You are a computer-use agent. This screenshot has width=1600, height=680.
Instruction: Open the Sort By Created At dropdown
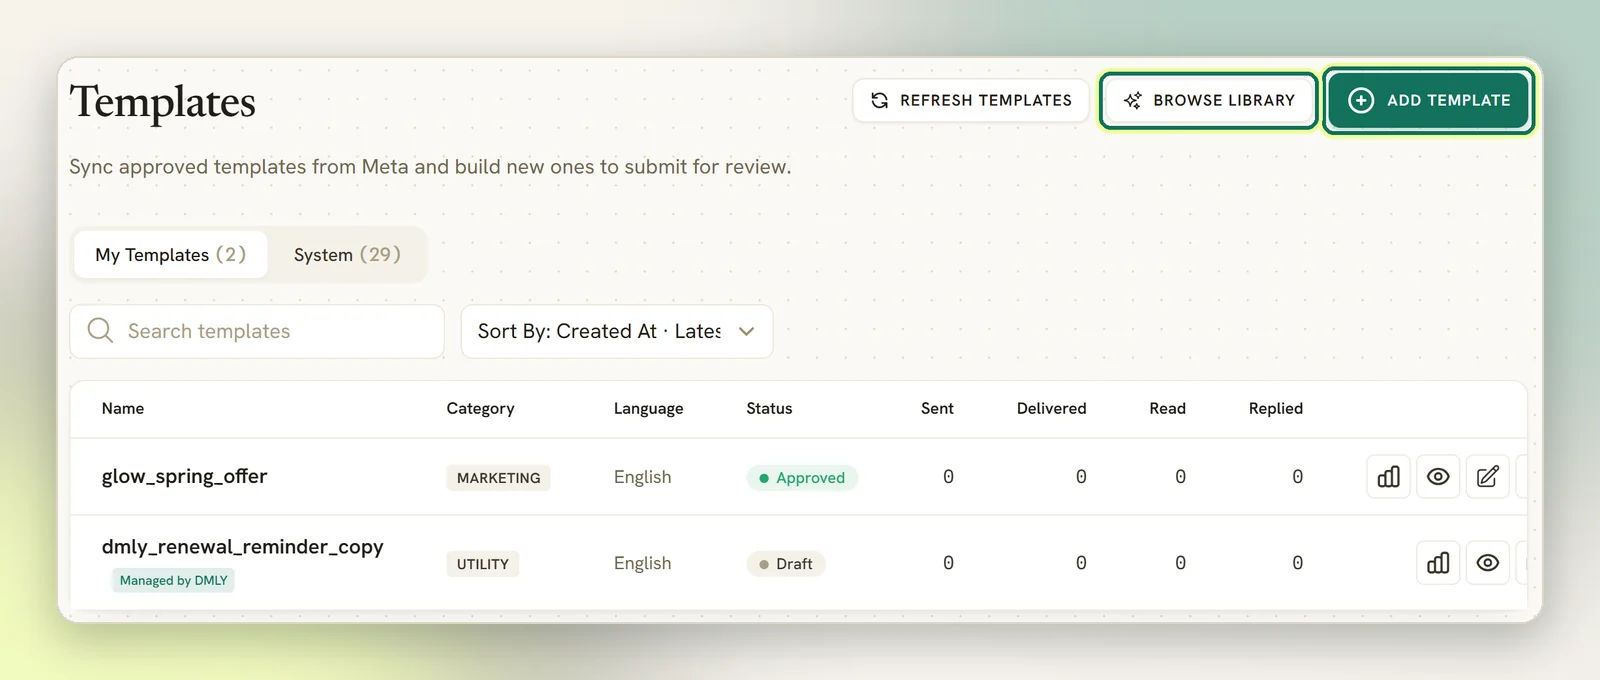pyautogui.click(x=617, y=331)
